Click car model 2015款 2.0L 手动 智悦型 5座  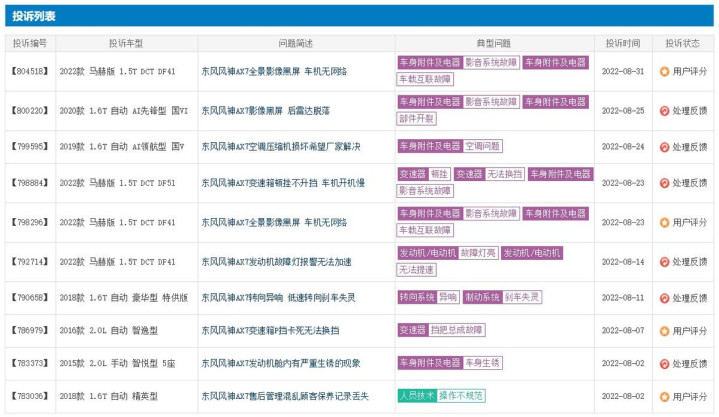pos(117,363)
